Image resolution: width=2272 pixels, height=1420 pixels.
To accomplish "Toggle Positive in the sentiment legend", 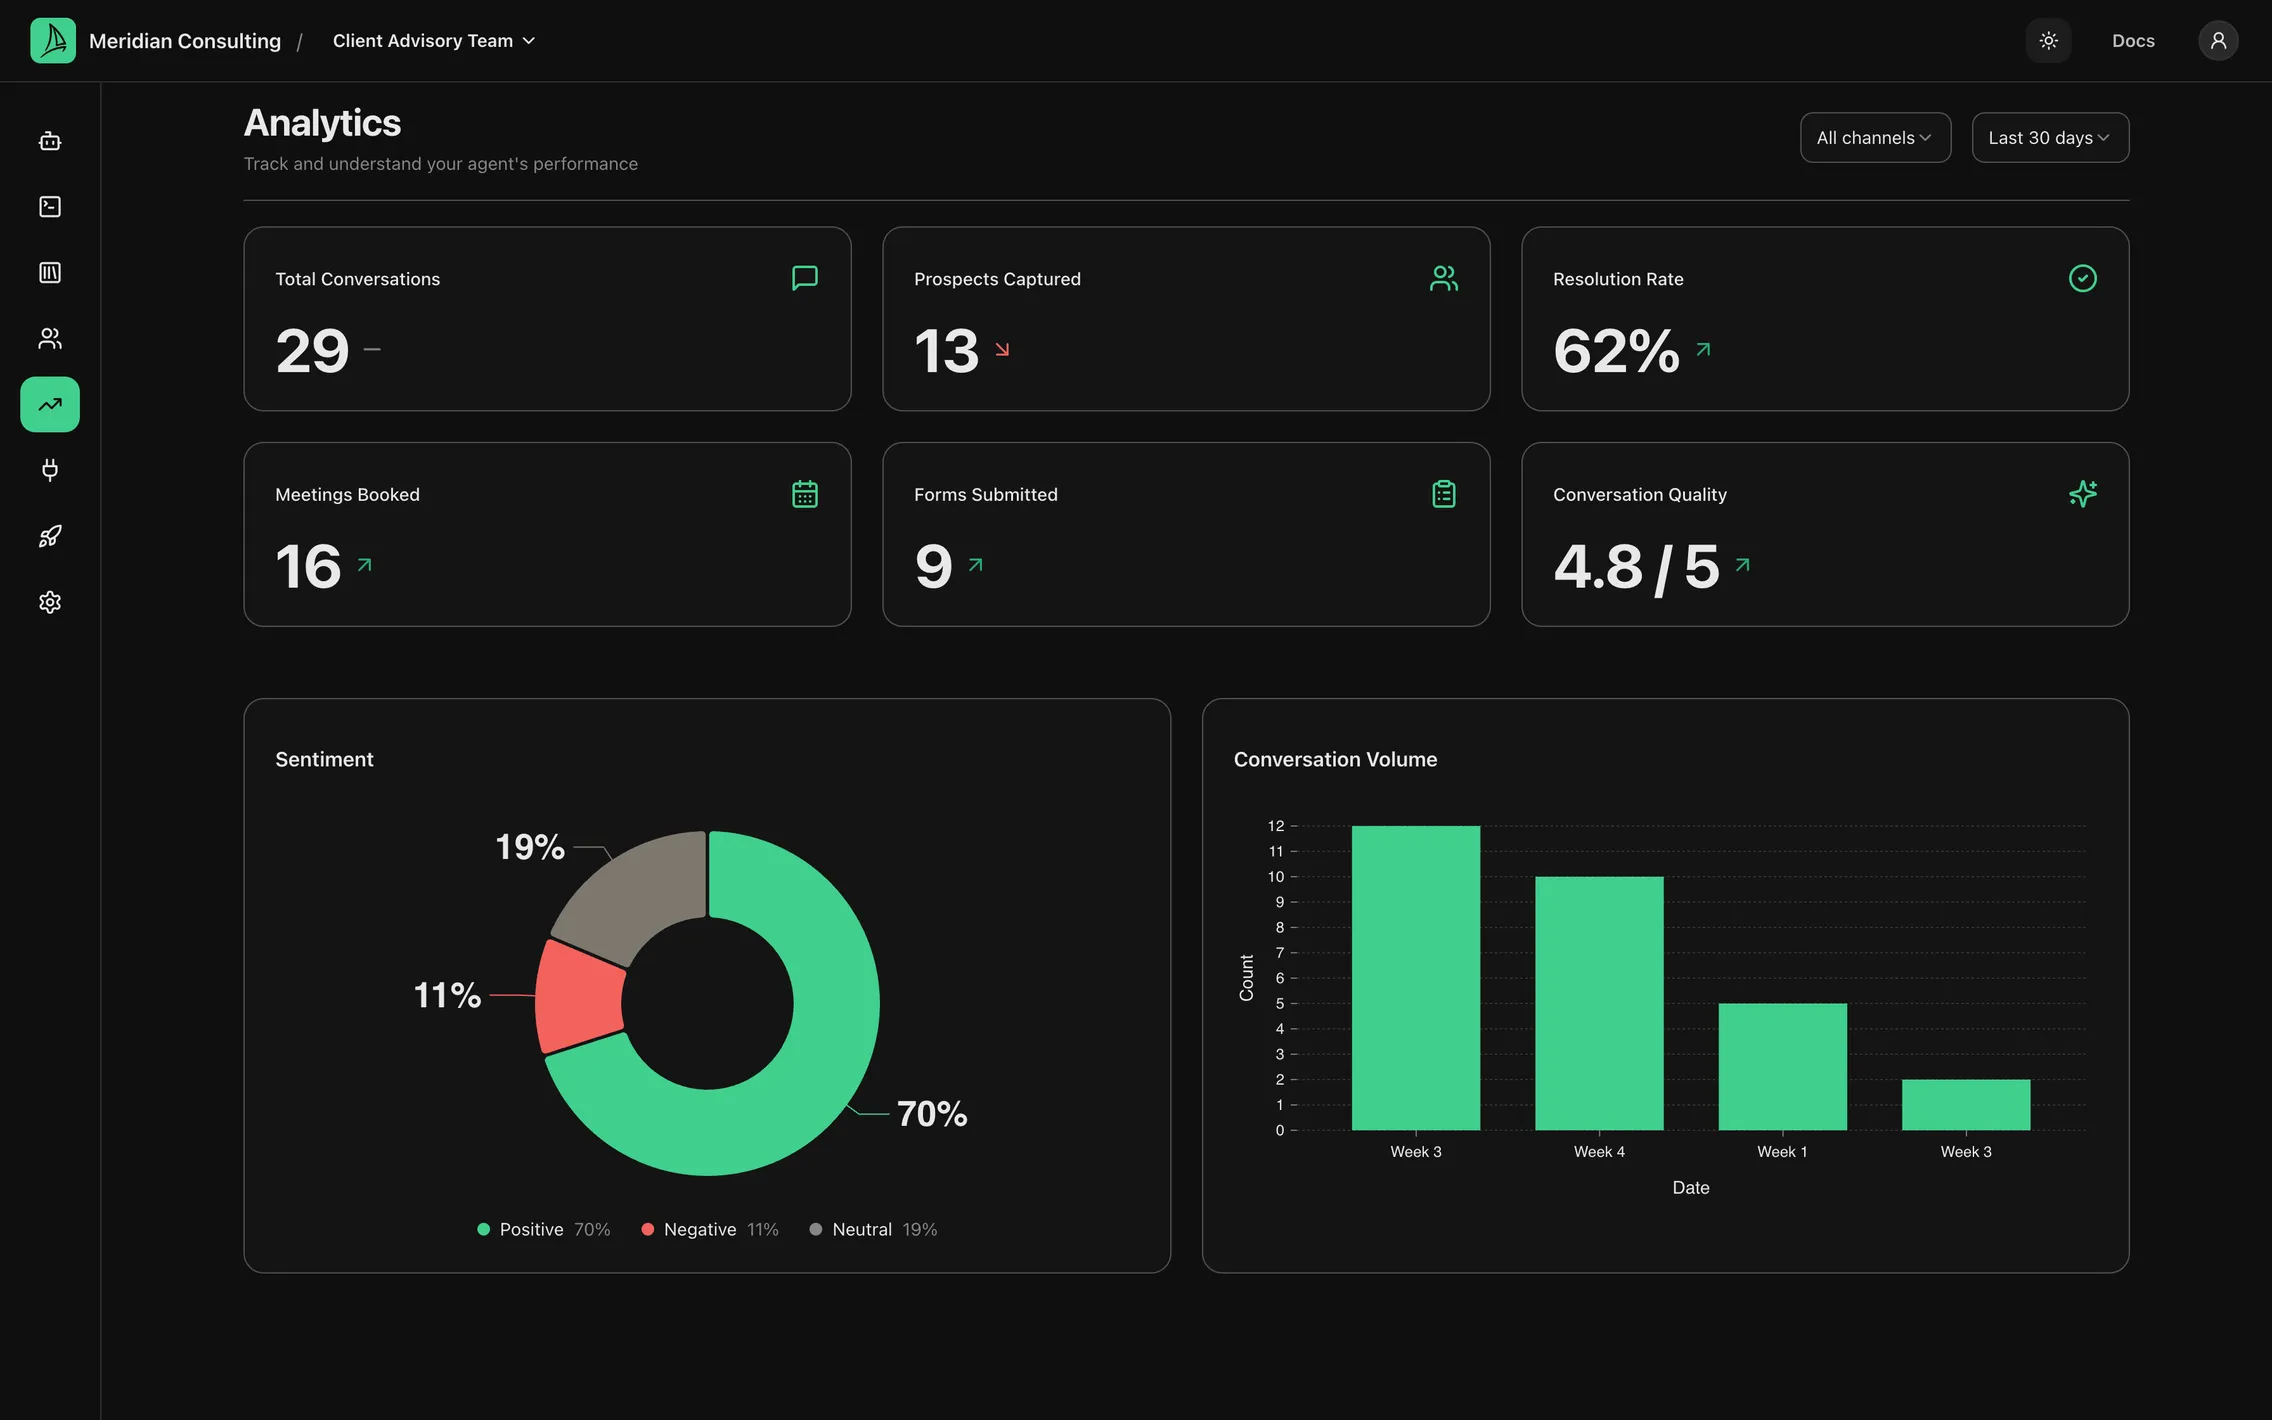I will click(544, 1229).
